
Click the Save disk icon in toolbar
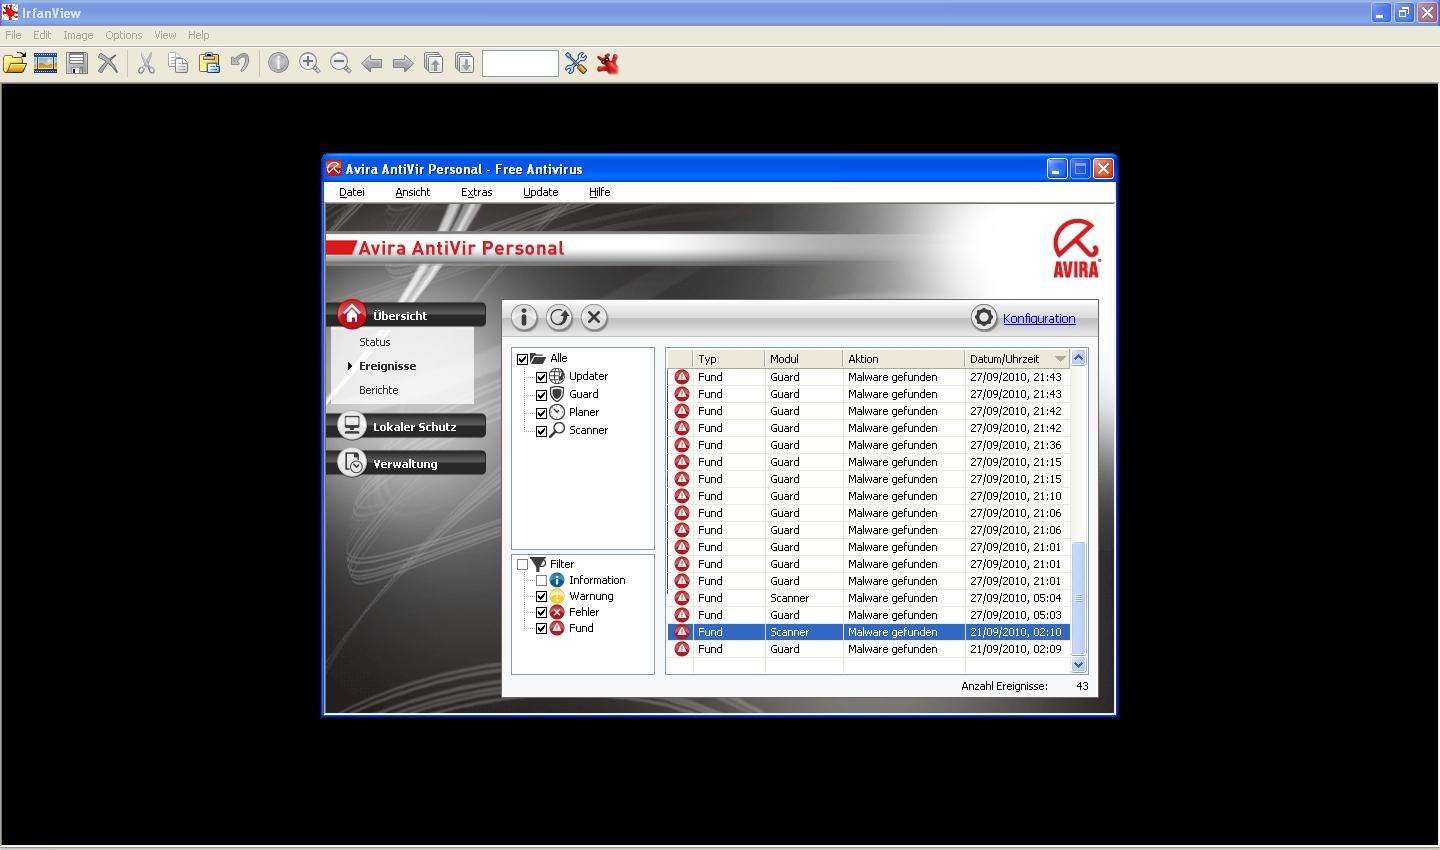77,64
